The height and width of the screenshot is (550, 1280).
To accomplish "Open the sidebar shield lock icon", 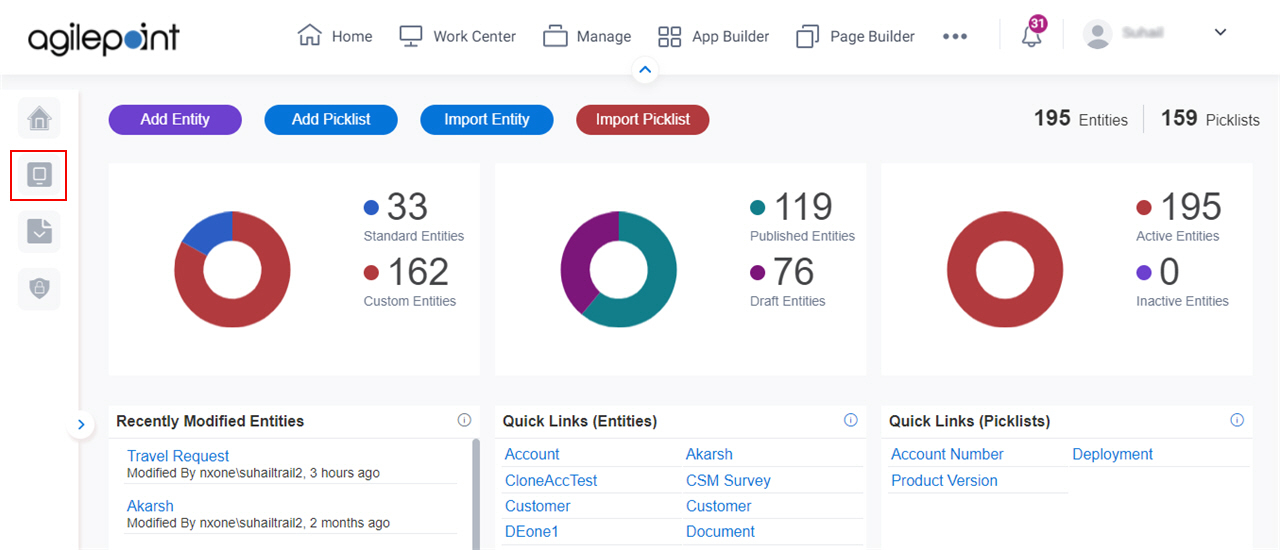I will point(39,289).
